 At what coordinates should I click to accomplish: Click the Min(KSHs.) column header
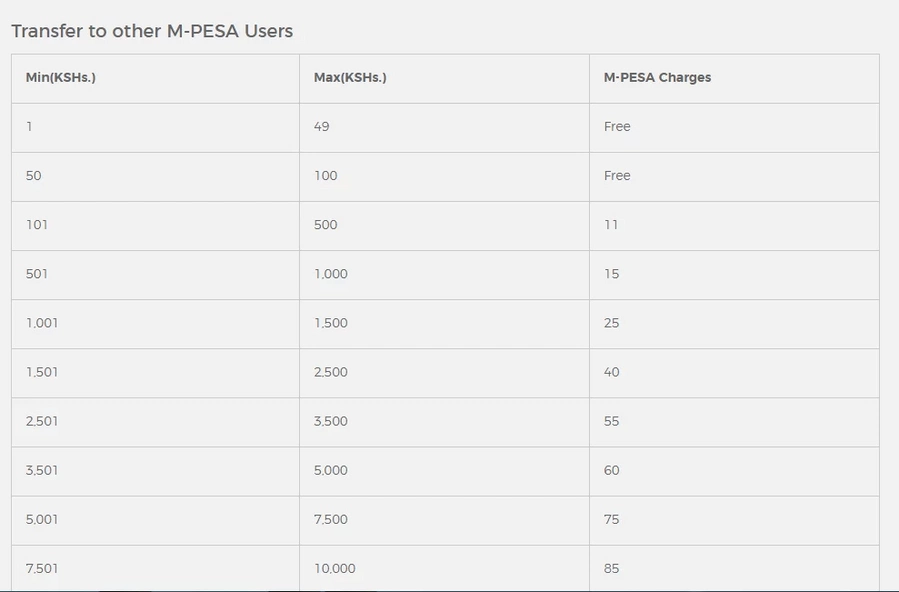(x=61, y=77)
